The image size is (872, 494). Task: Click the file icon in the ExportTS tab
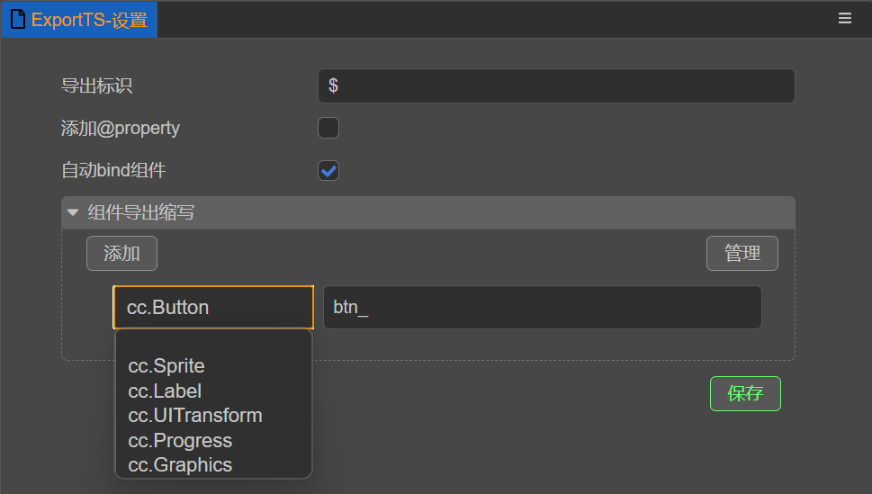[x=17, y=19]
